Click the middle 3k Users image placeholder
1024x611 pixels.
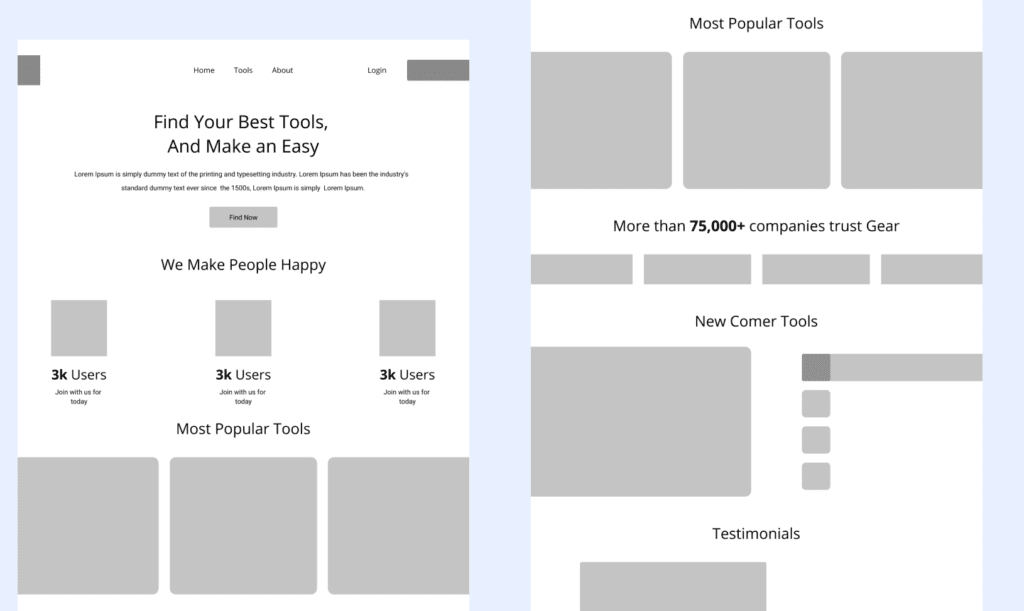pyautogui.click(x=243, y=328)
